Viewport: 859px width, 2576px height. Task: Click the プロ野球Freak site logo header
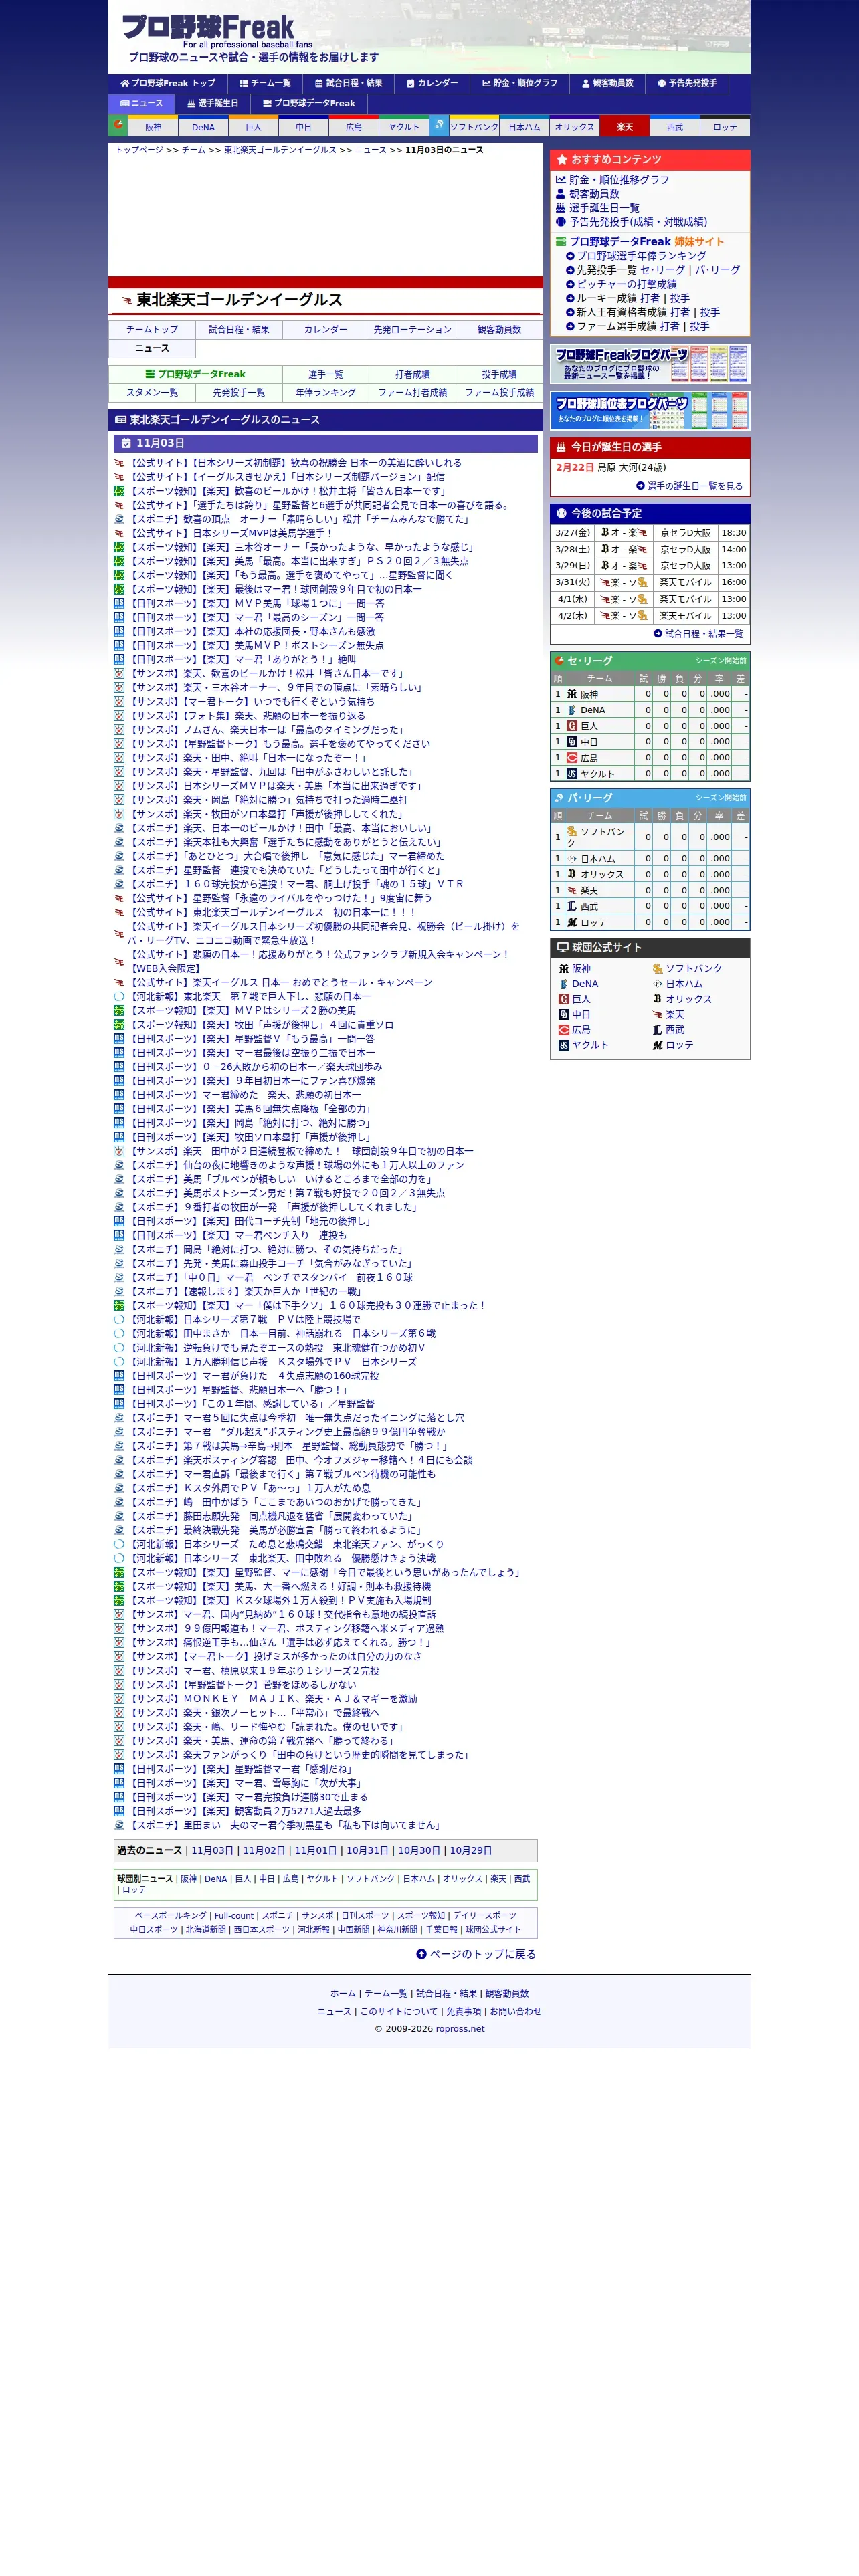click(208, 31)
